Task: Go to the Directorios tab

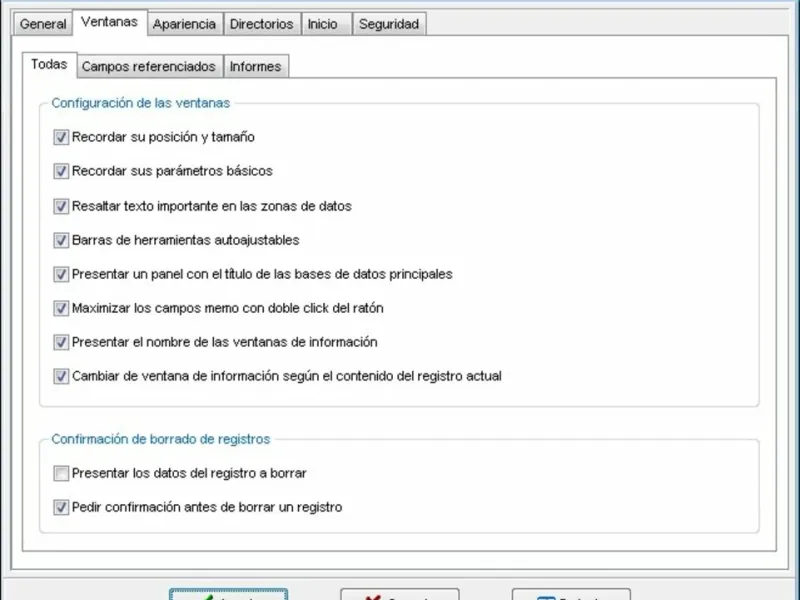Action: (261, 24)
